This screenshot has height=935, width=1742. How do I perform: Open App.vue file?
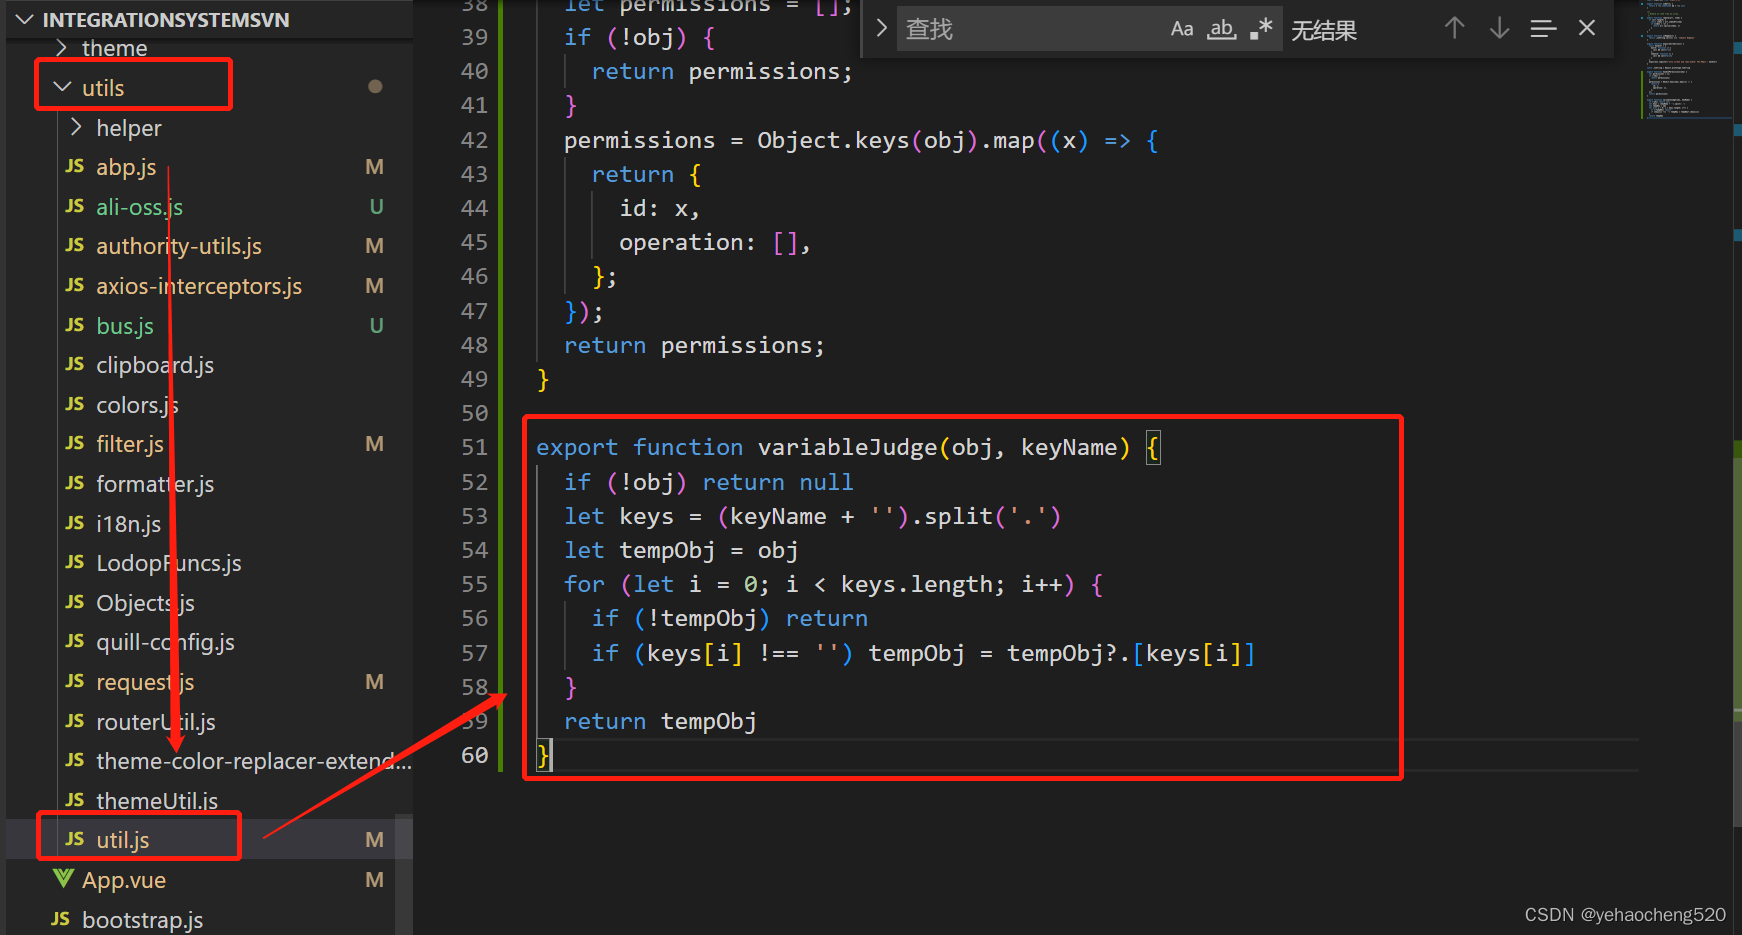[x=124, y=880]
